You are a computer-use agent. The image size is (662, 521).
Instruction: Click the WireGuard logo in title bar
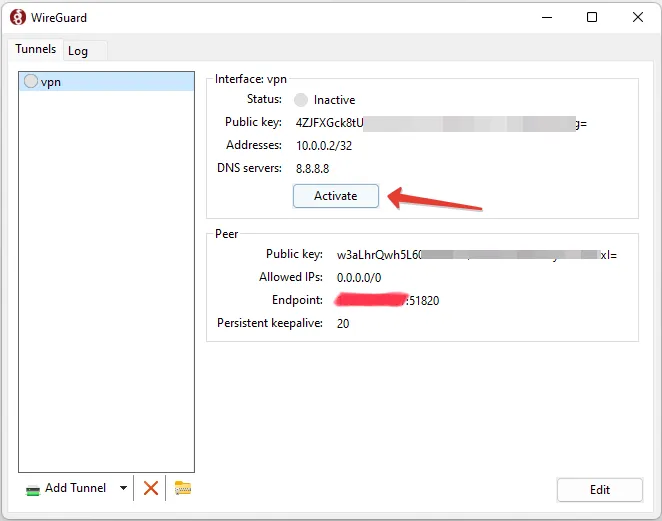point(18,18)
